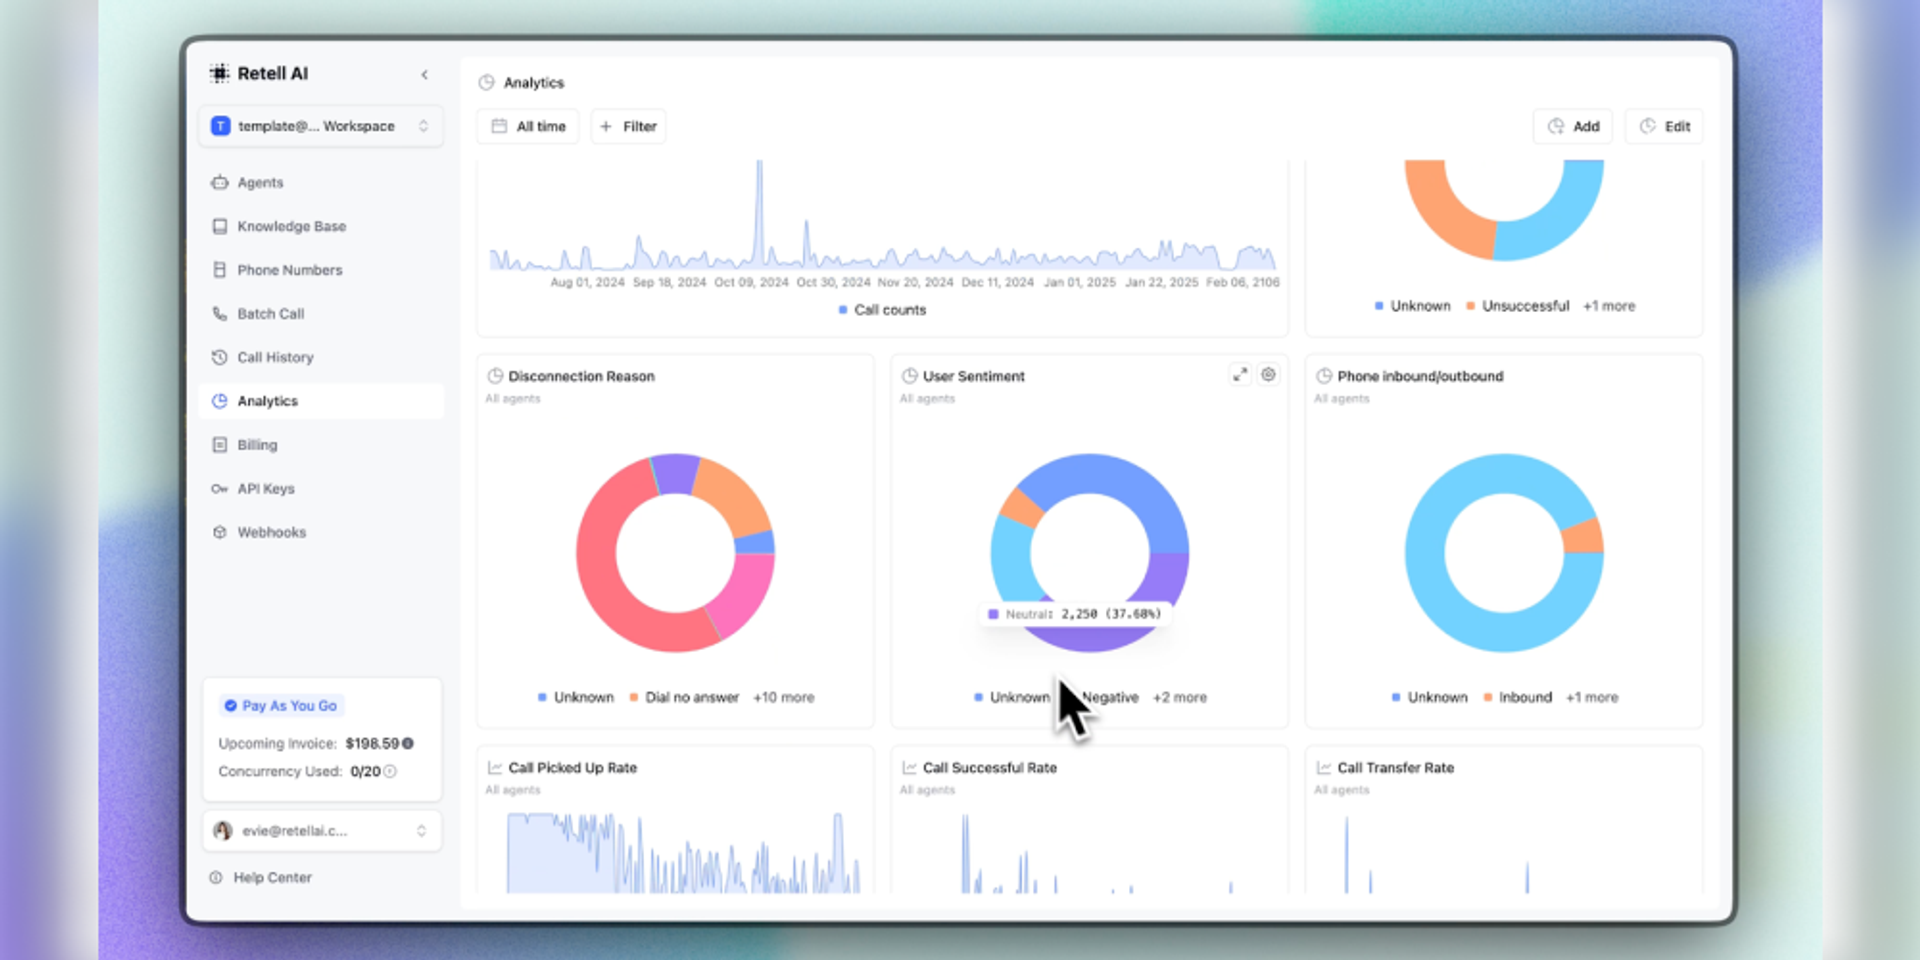Image resolution: width=1920 pixels, height=960 pixels.
Task: Click the Filter button
Action: pyautogui.click(x=628, y=126)
